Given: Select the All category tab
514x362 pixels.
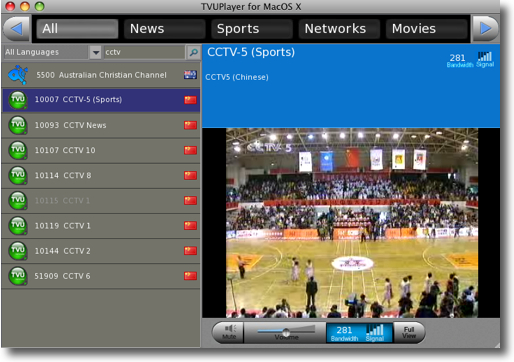Looking at the screenshot, I should point(77,29).
